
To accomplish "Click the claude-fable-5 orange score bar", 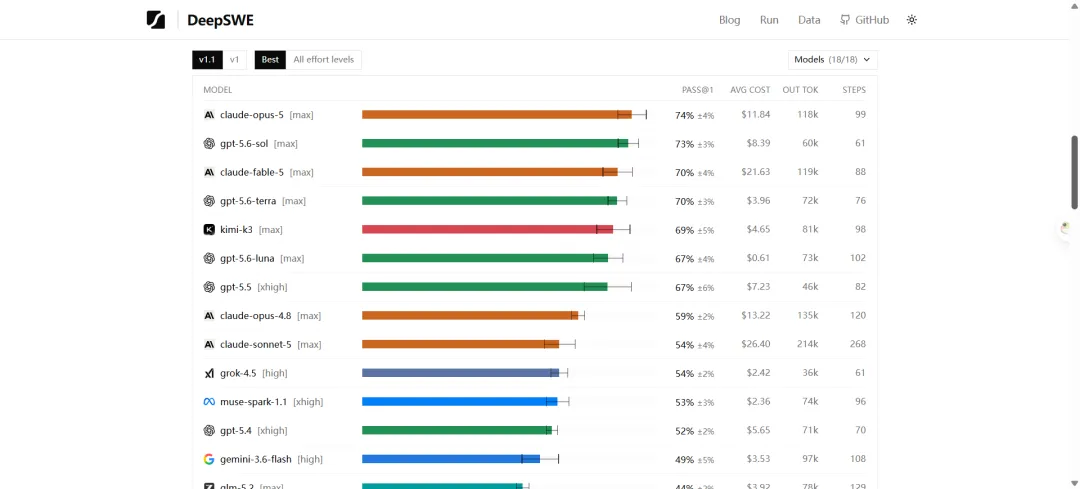I will point(490,172).
